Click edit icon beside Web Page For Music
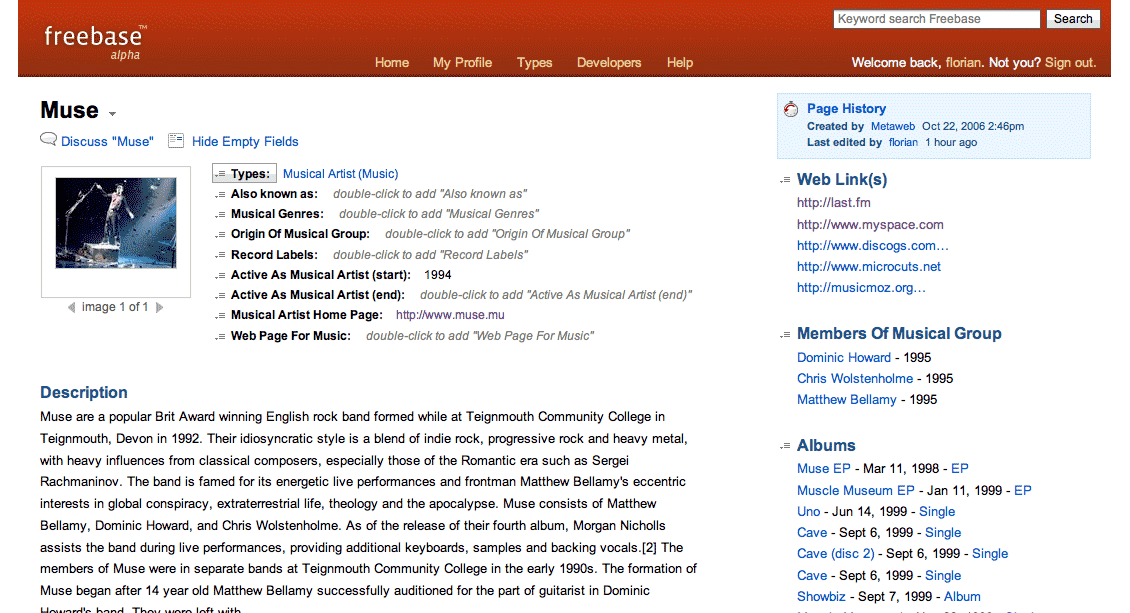Viewport: 1130px width, 613px height. 221,337
